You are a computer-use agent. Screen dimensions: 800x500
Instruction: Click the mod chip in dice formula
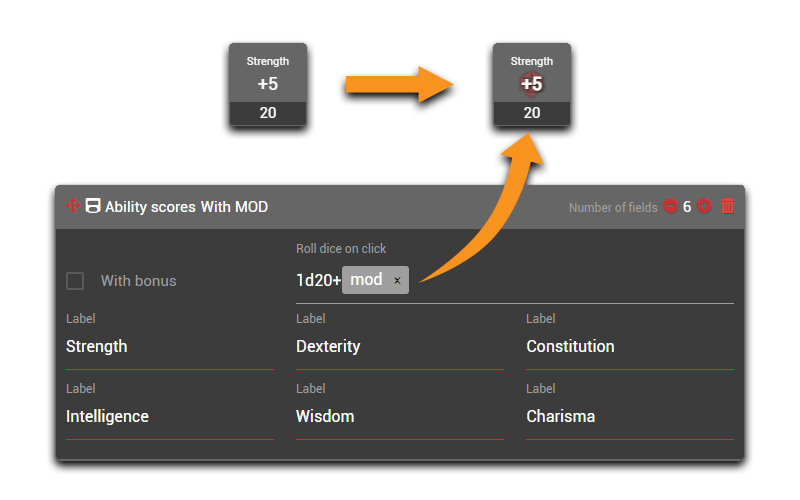[366, 280]
